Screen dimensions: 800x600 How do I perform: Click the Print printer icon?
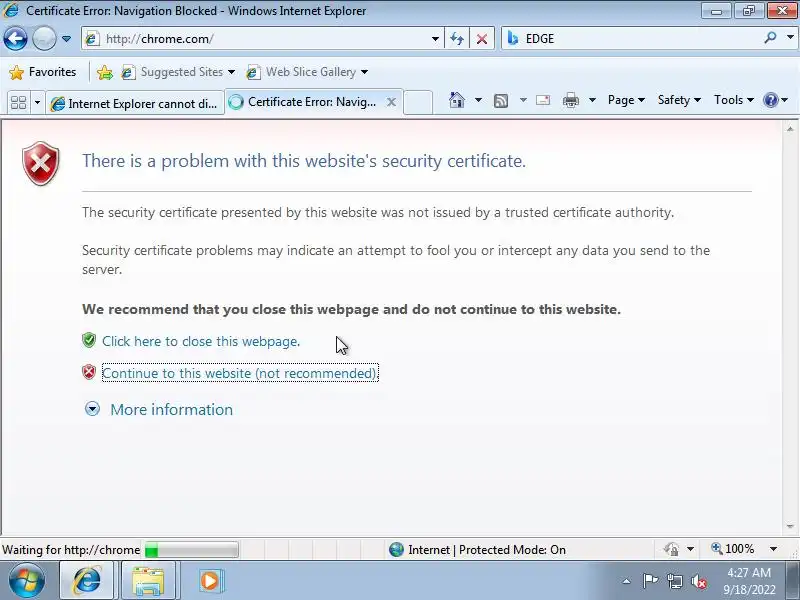(x=570, y=100)
